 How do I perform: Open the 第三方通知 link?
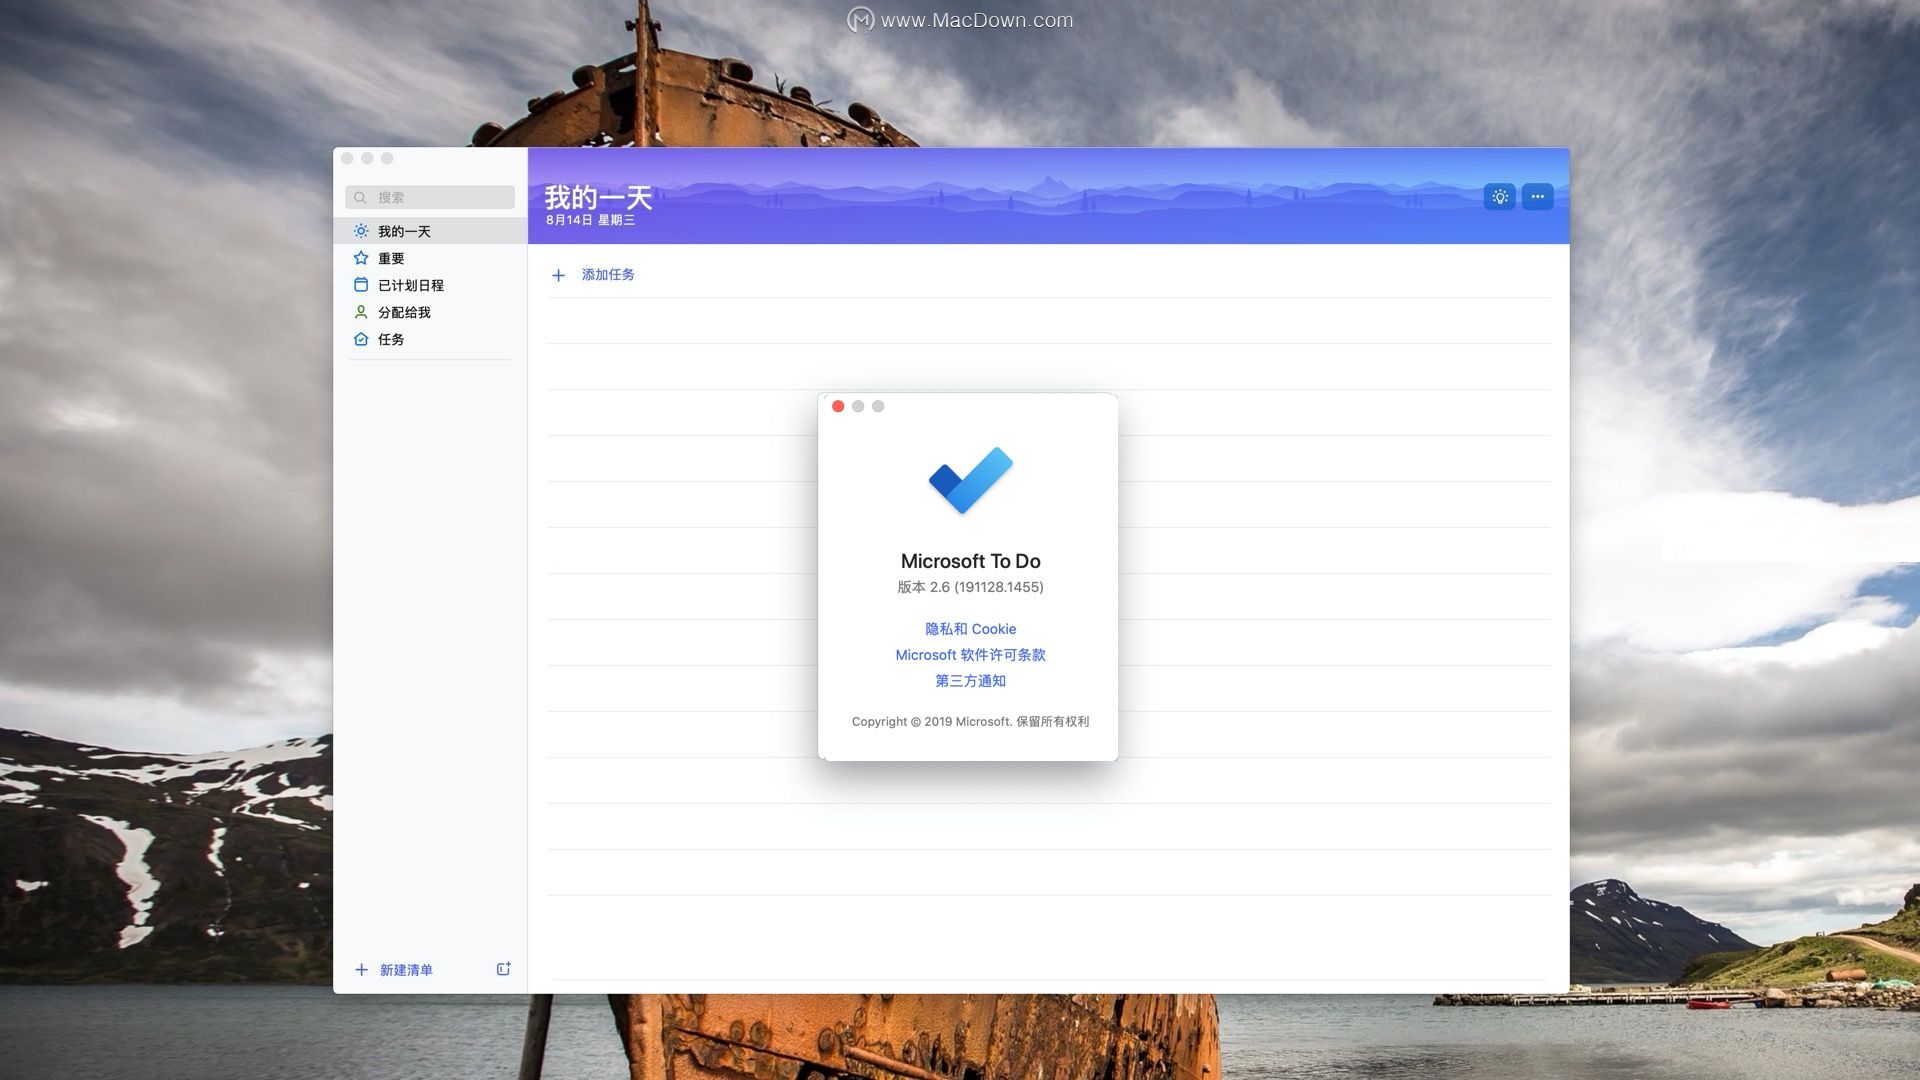970,681
